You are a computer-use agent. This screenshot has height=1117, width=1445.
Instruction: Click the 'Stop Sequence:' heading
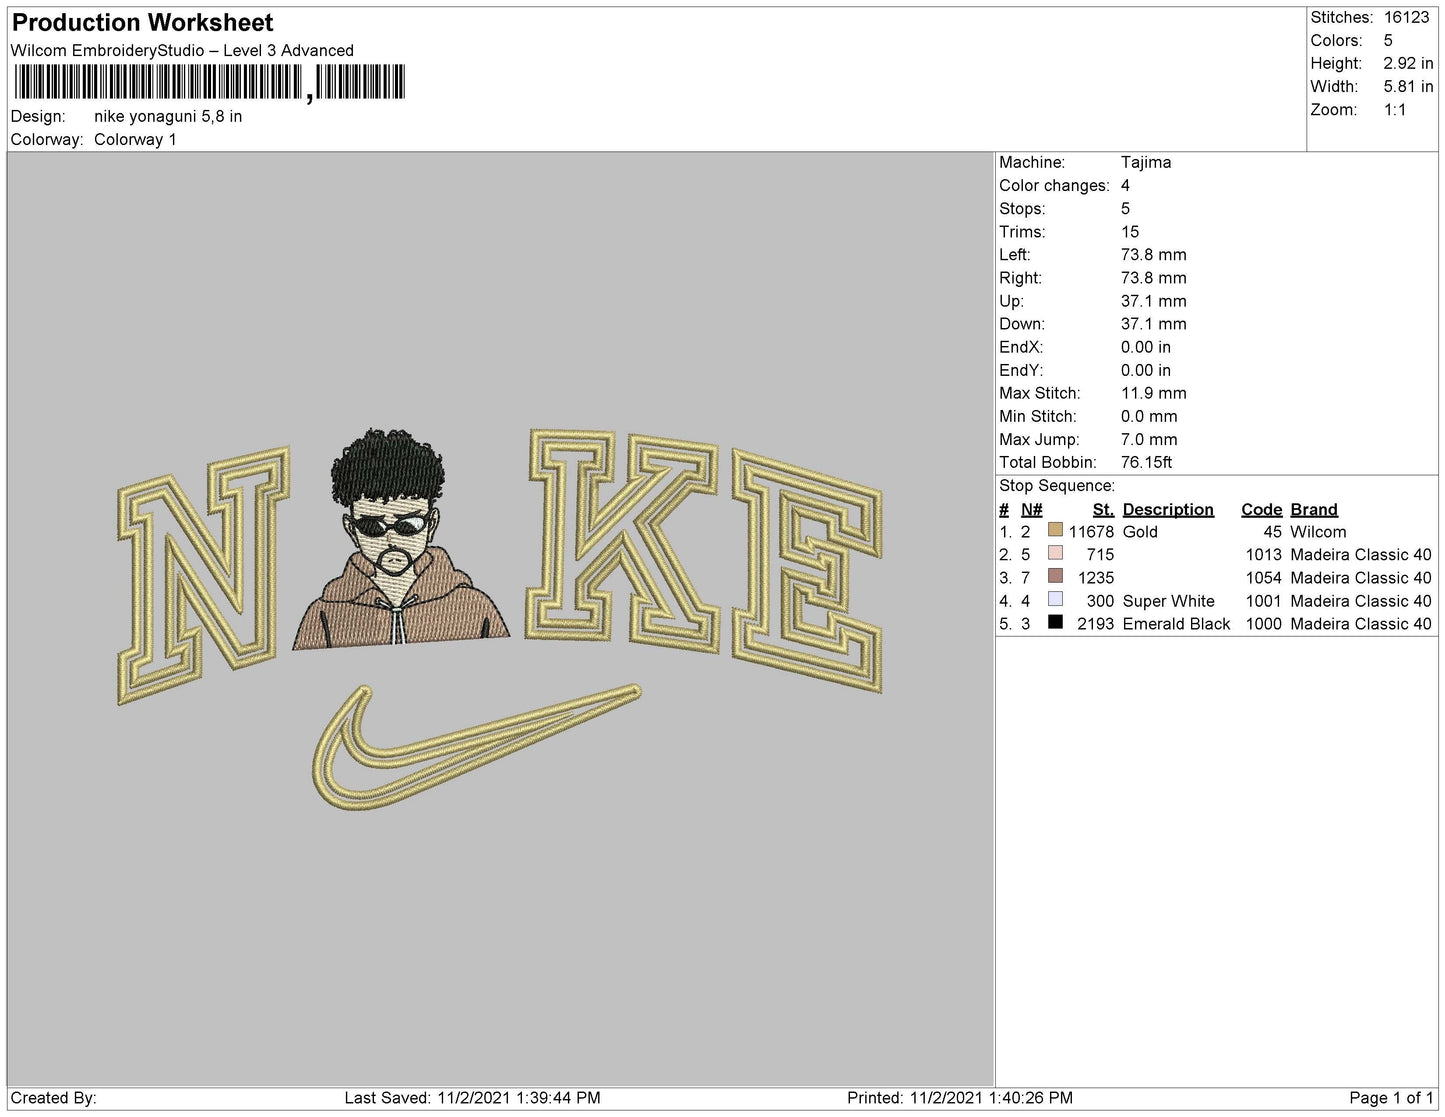point(1057,485)
